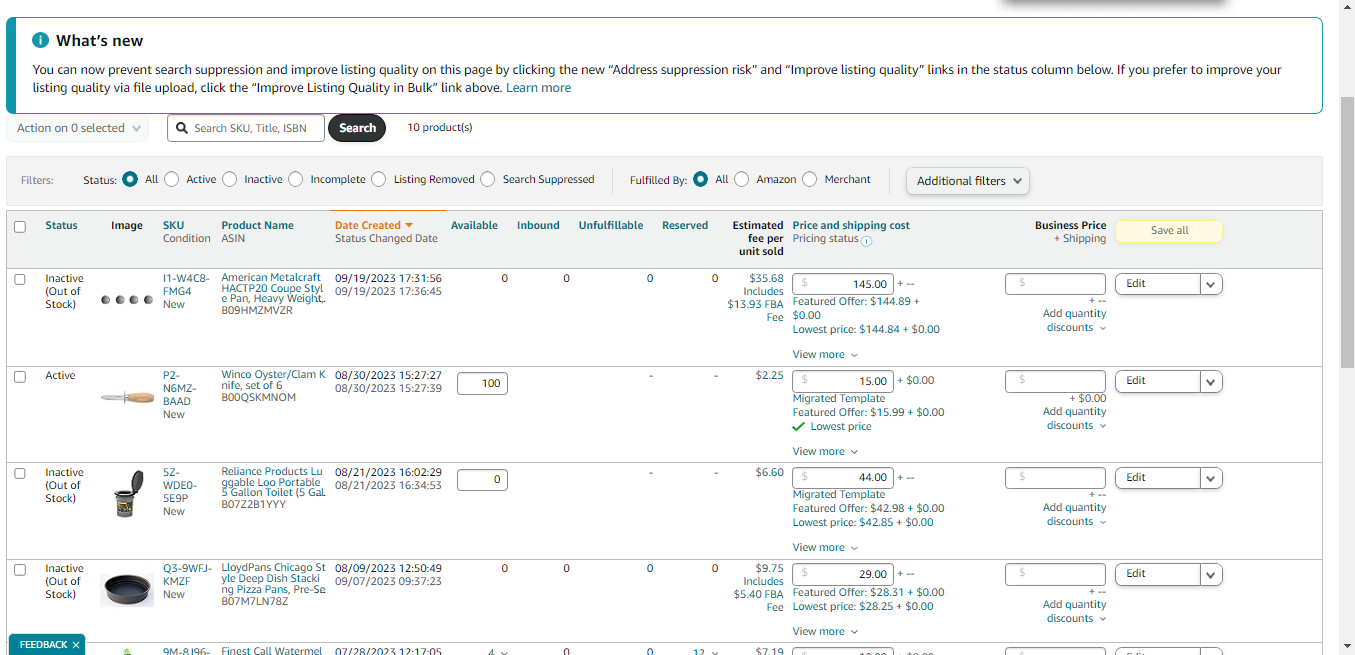This screenshot has height=655, width=1355.
Task: Click the Inbound column header
Action: click(x=538, y=226)
